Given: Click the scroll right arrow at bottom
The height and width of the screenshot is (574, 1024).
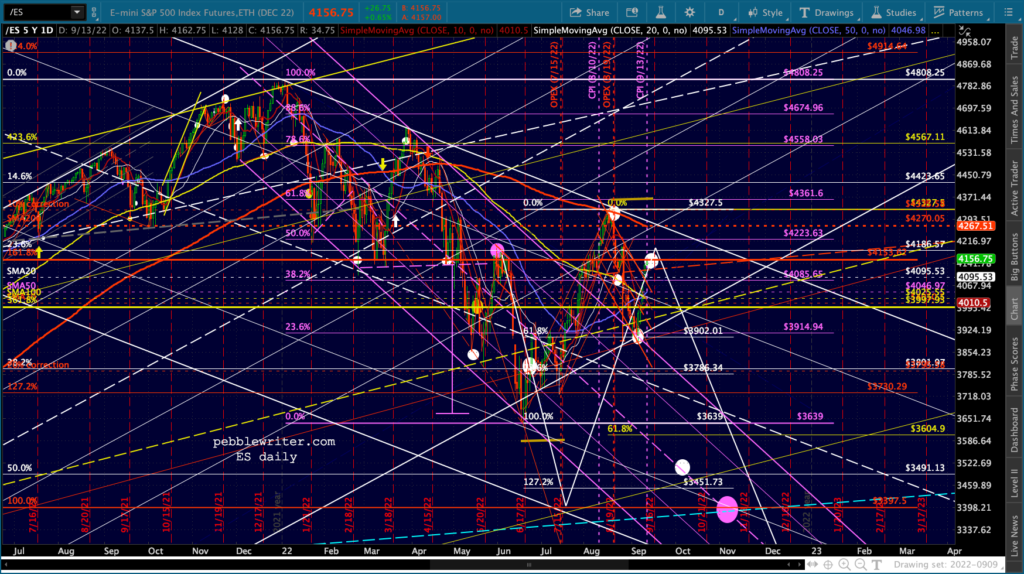Looking at the screenshot, I should click(x=798, y=565).
